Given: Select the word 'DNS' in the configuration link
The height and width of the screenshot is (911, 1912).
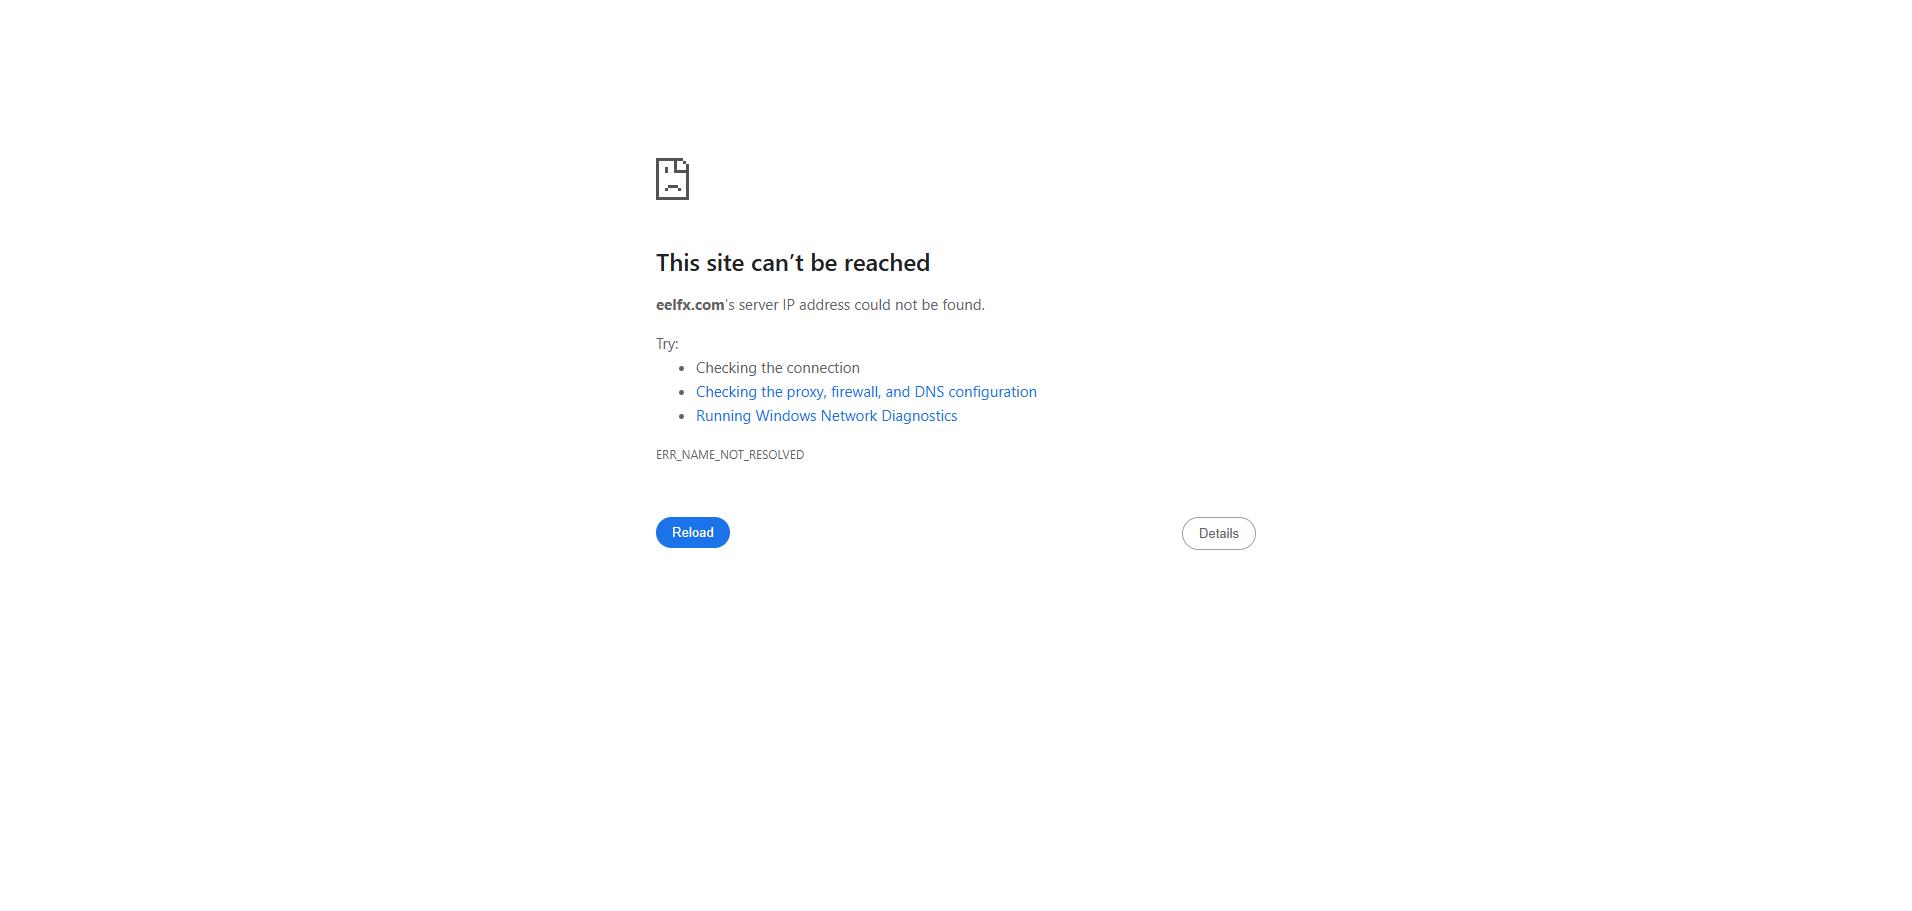Looking at the screenshot, I should click(929, 392).
